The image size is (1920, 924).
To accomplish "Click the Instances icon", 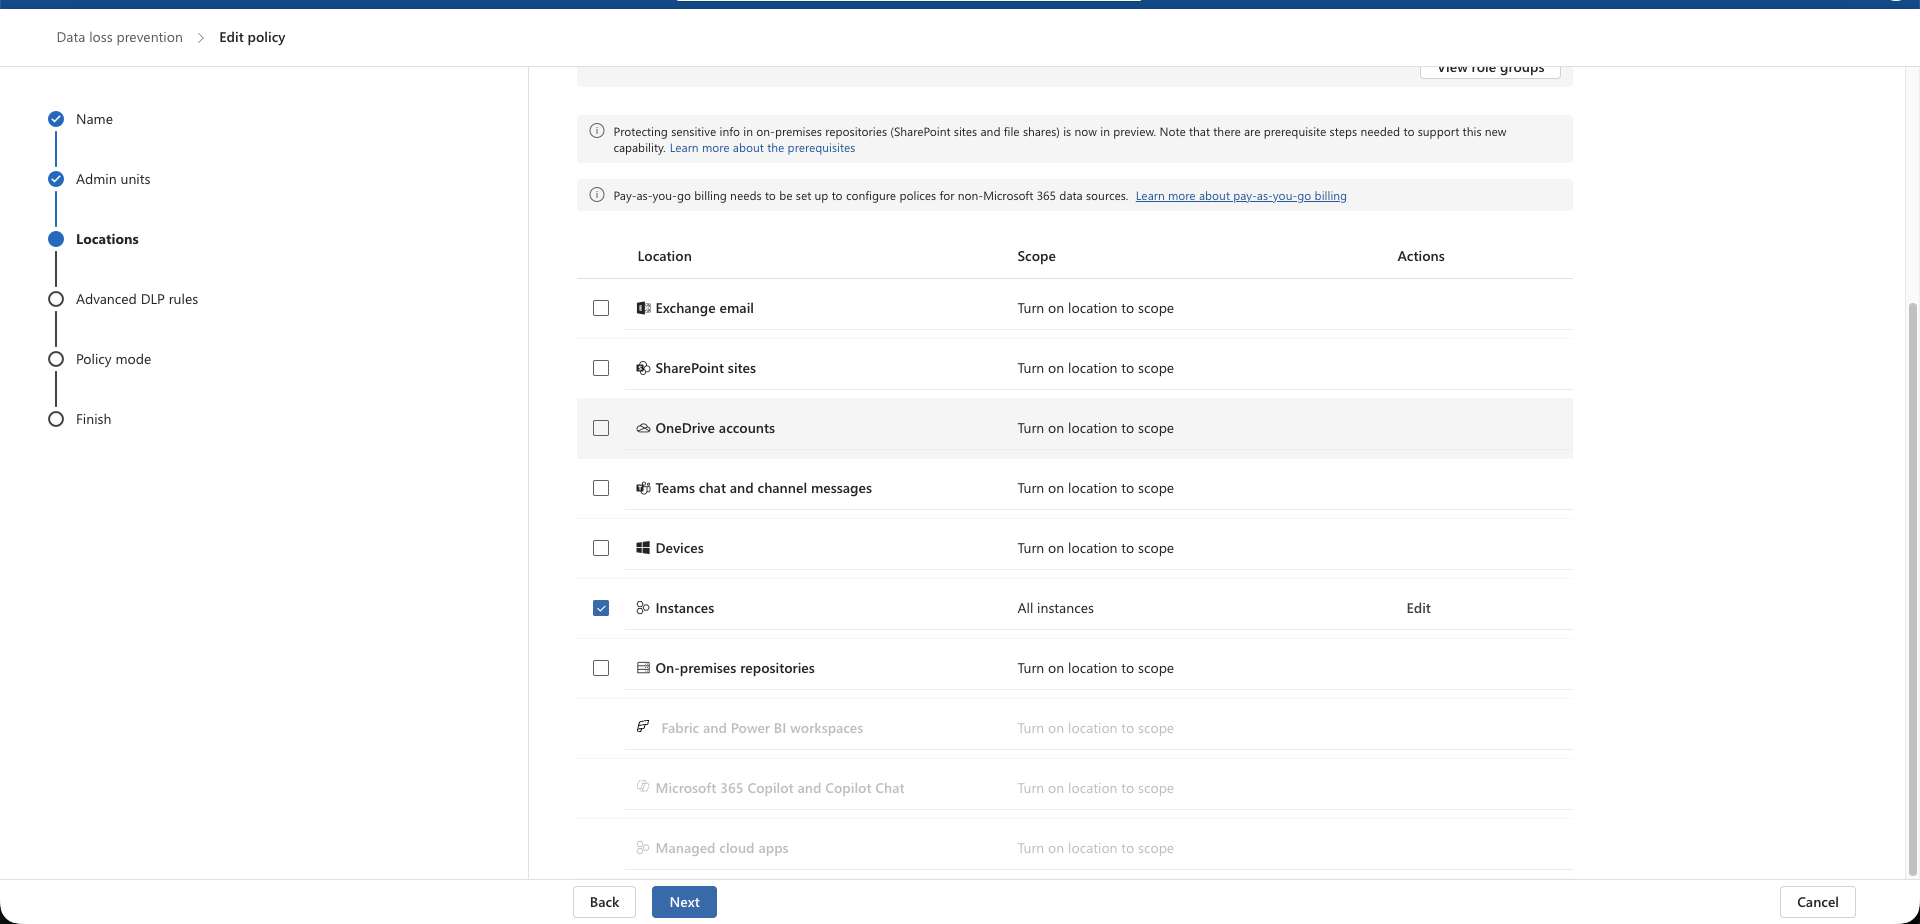I will (x=643, y=608).
